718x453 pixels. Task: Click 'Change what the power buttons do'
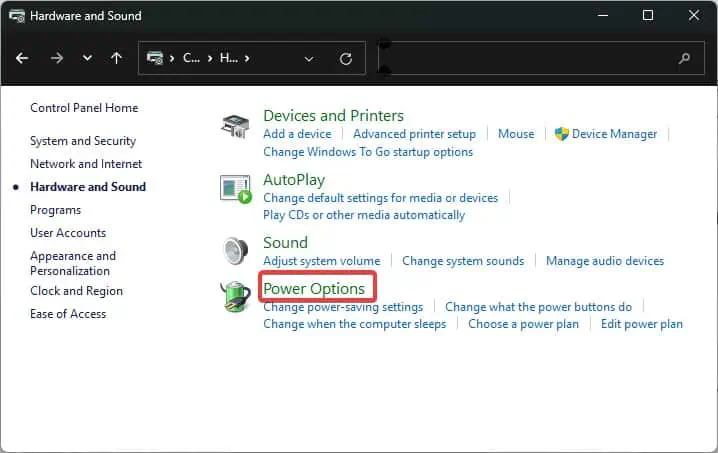538,307
